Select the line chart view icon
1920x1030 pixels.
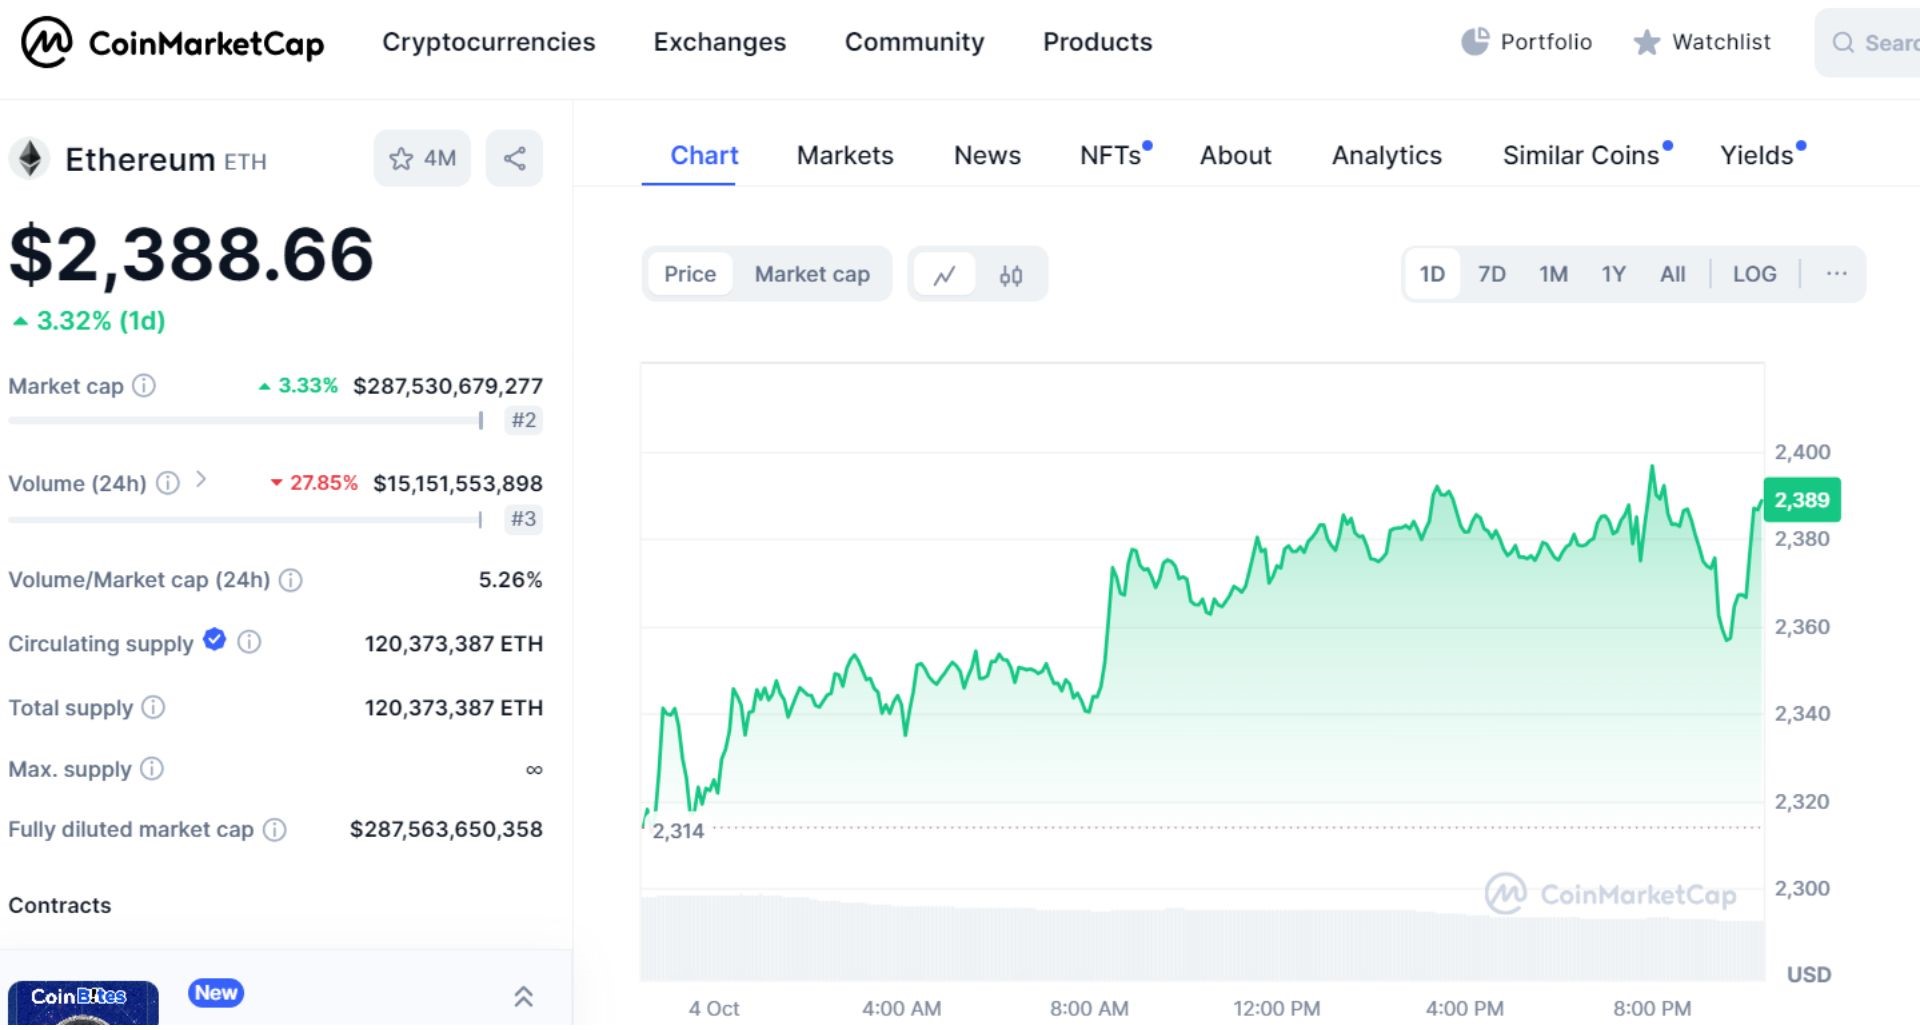944,274
